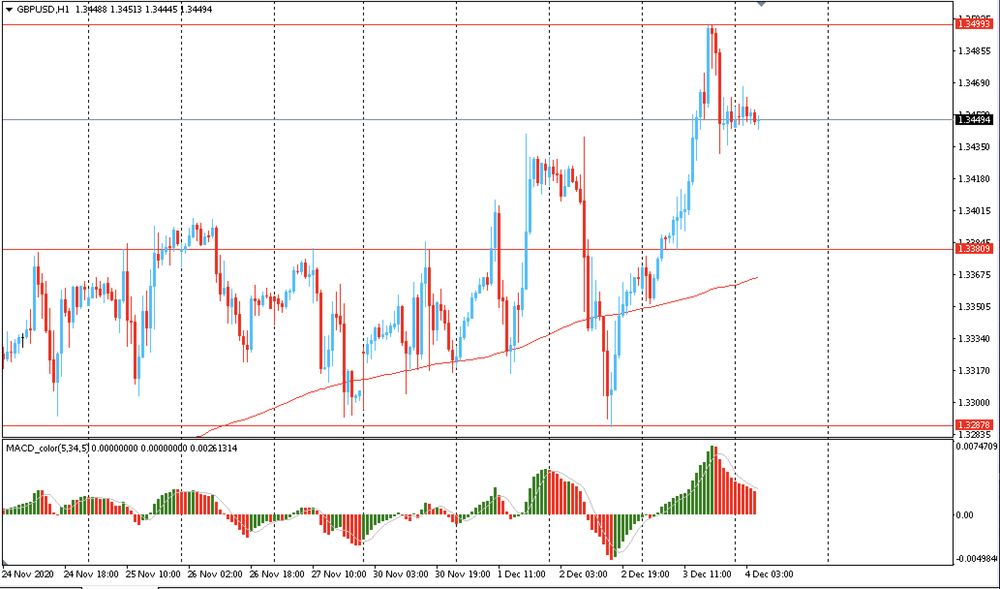Click the 3 Dec 11:00 time label
Viewport: 1000px width, 589px height.
coord(708,573)
